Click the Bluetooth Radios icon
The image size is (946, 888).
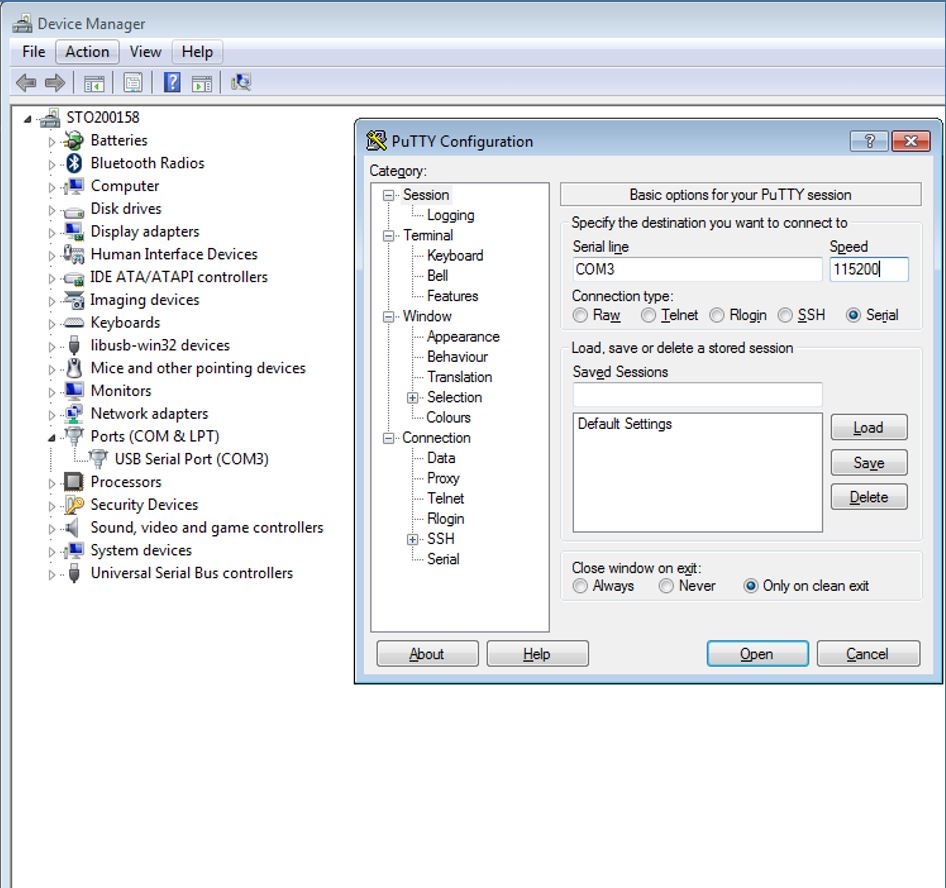(74, 163)
